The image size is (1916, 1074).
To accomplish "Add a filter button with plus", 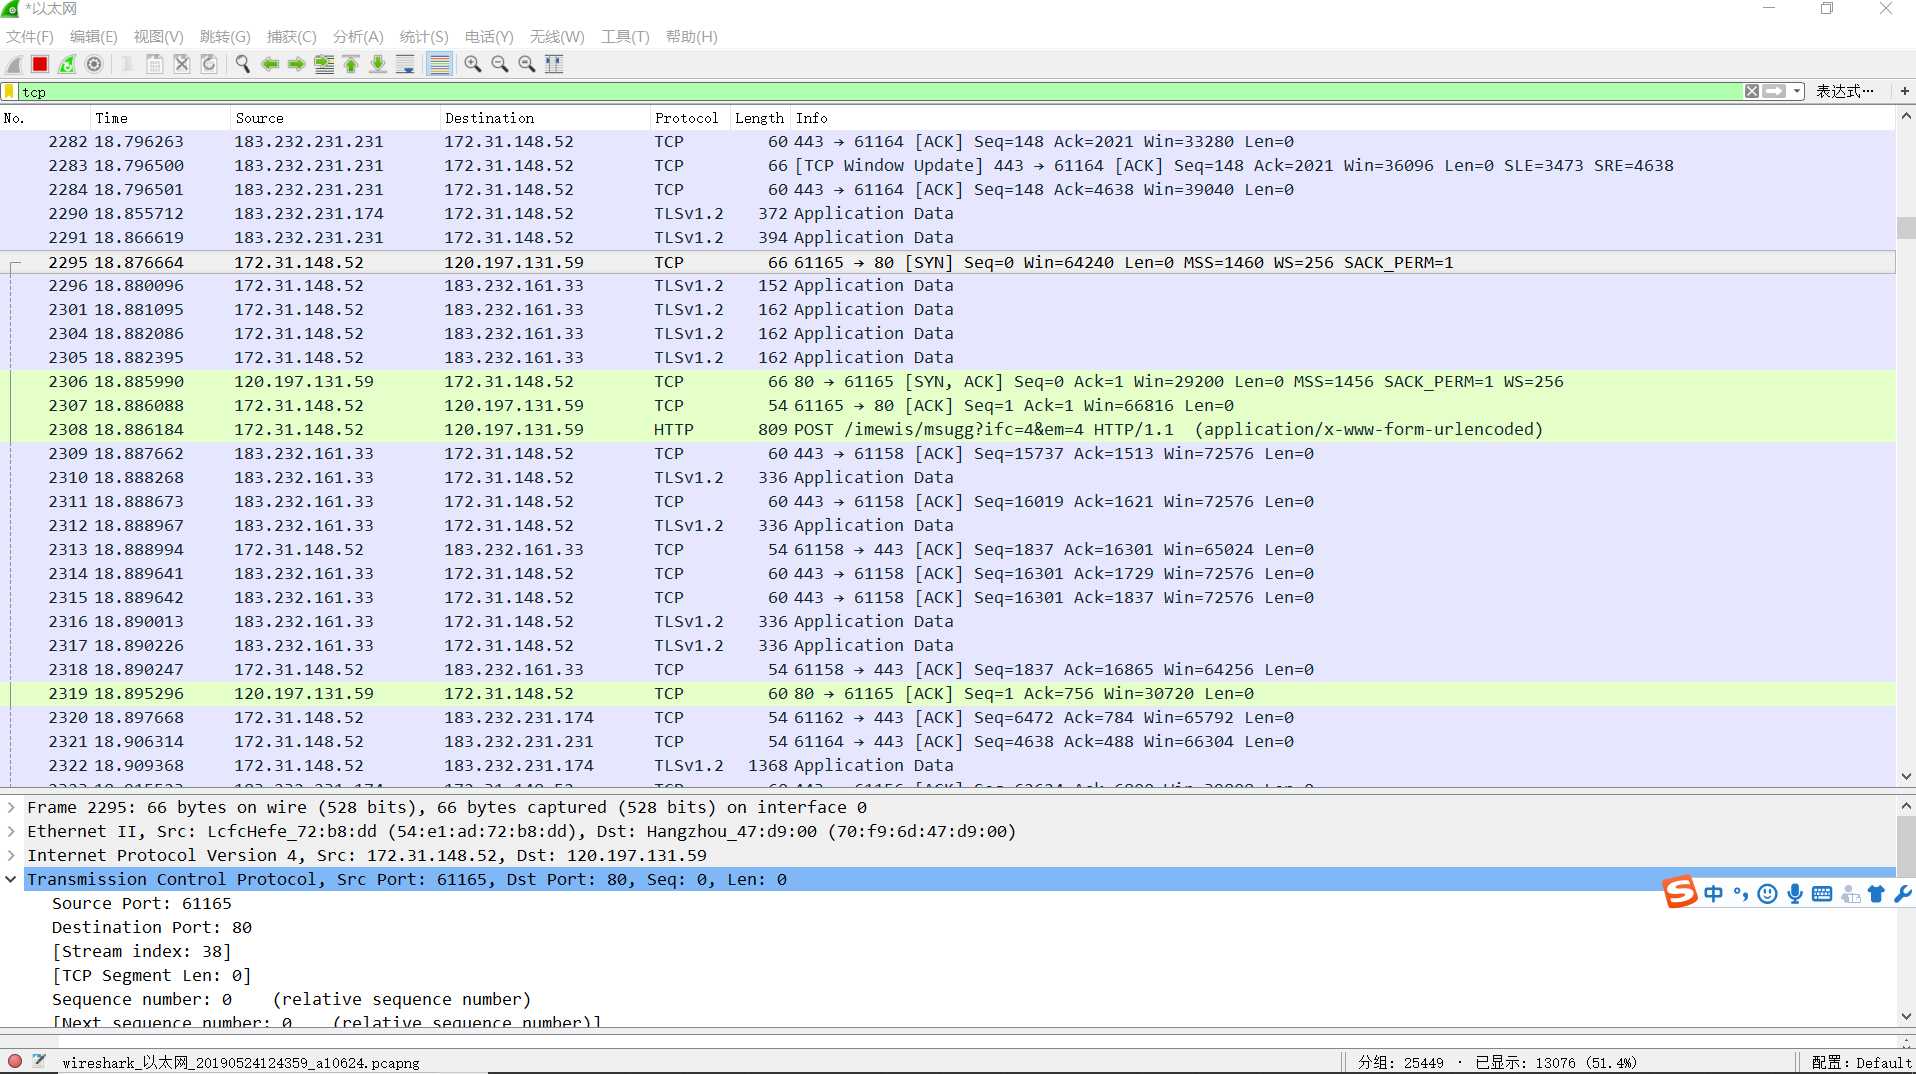I will pos(1905,91).
